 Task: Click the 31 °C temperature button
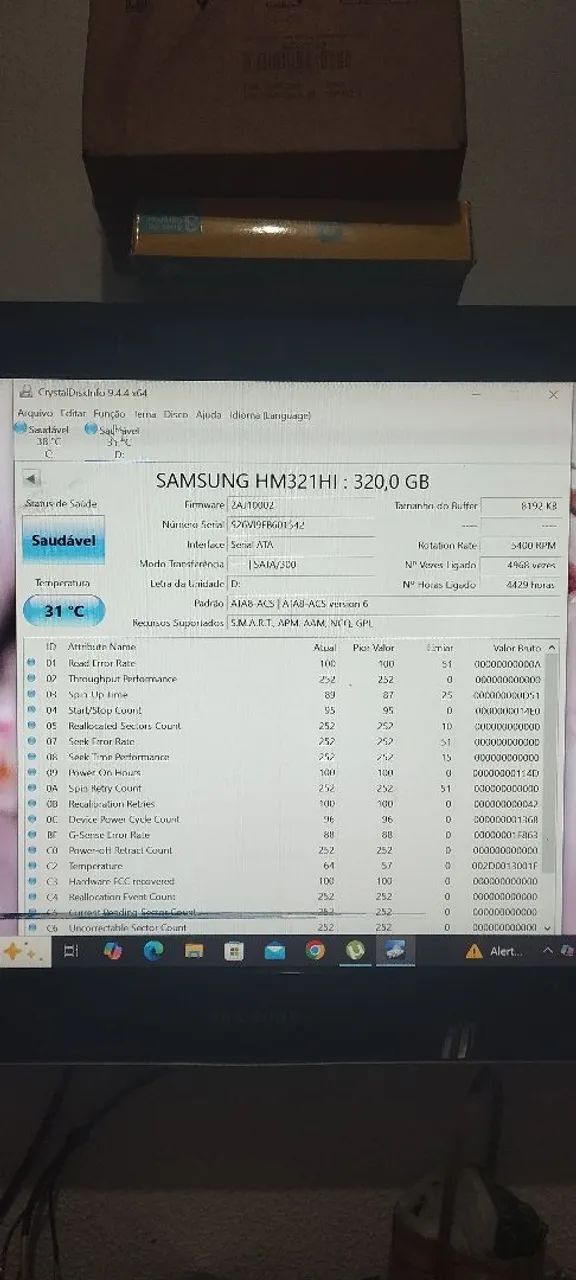63,610
